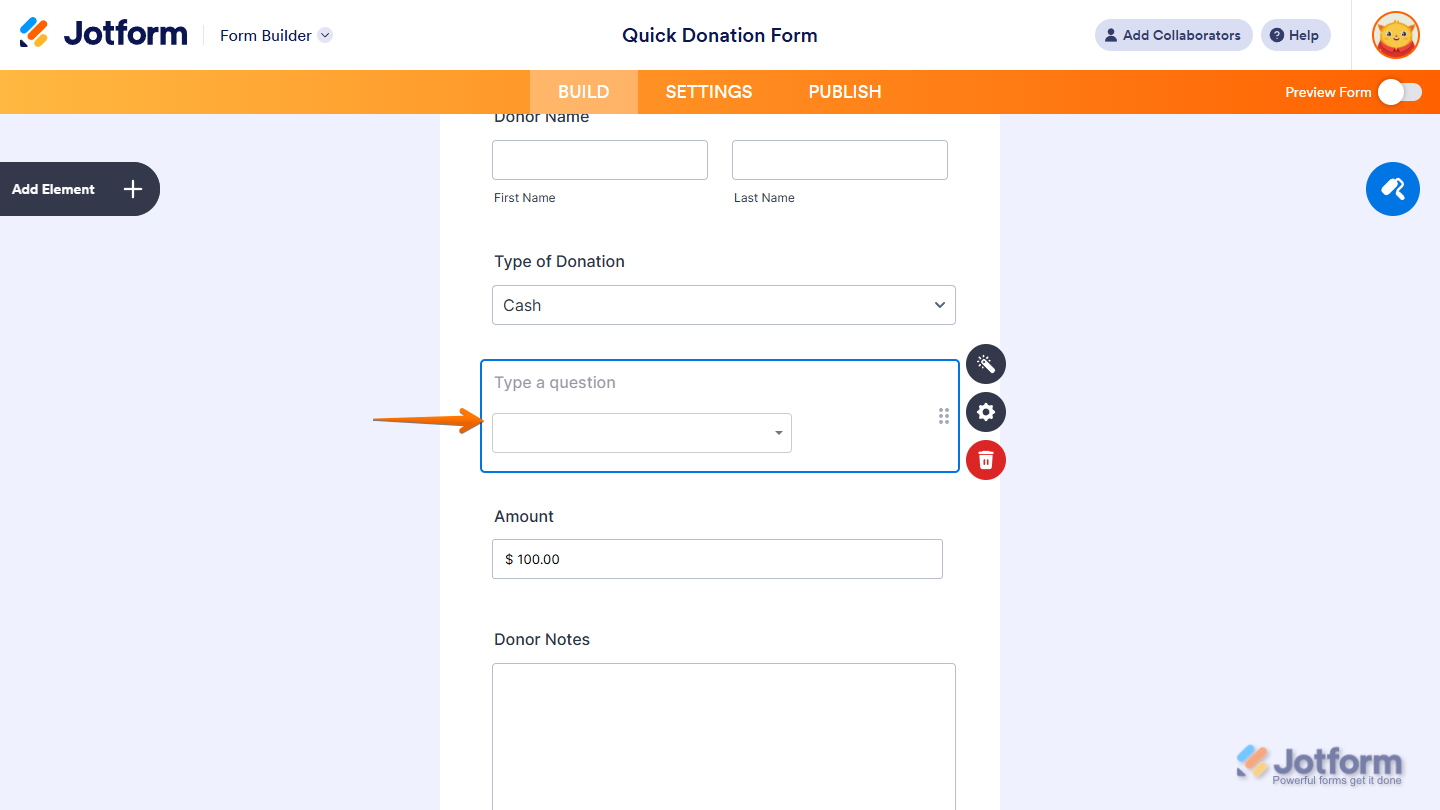Viewport: 1440px width, 810px height.
Task: Open the Form Designer roller icon
Action: point(1392,189)
